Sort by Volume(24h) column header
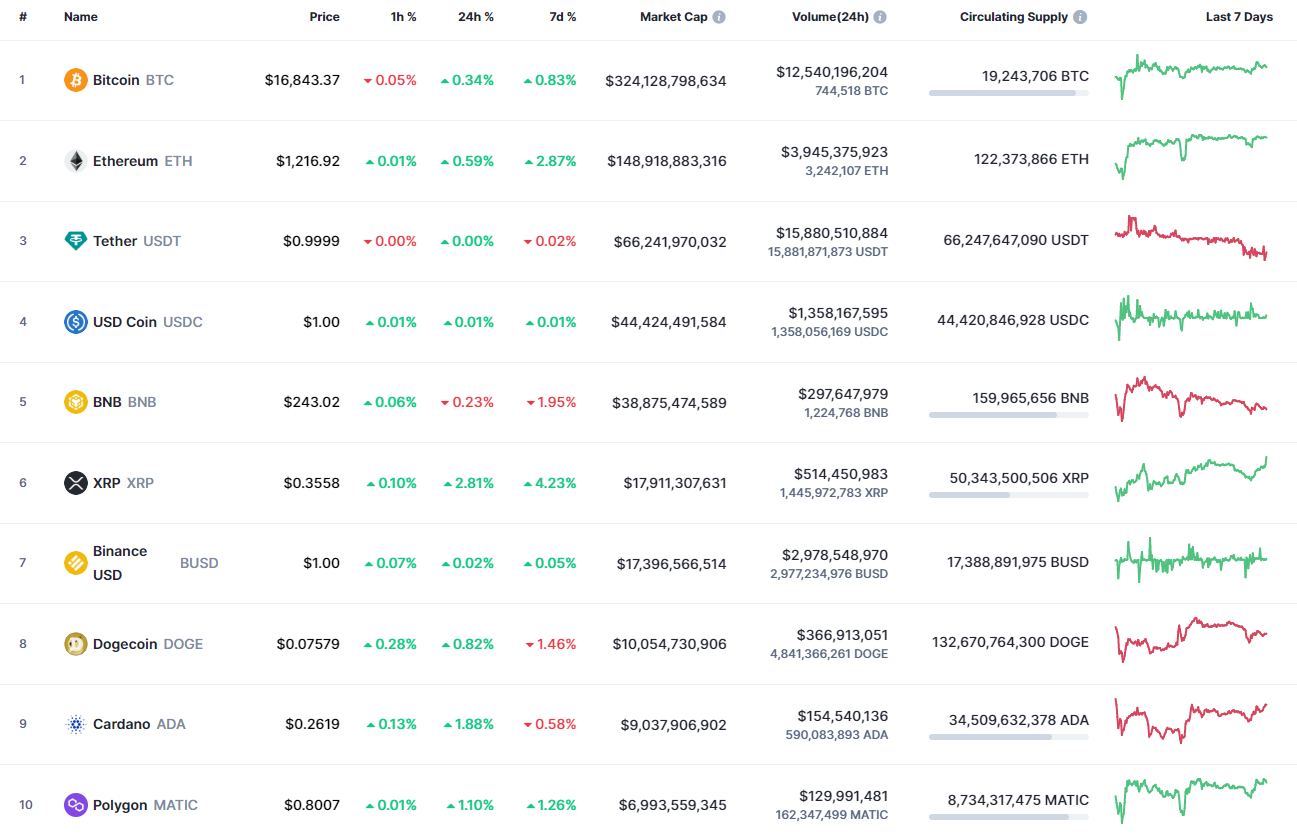The image size is (1297, 839). pyautogui.click(x=830, y=17)
